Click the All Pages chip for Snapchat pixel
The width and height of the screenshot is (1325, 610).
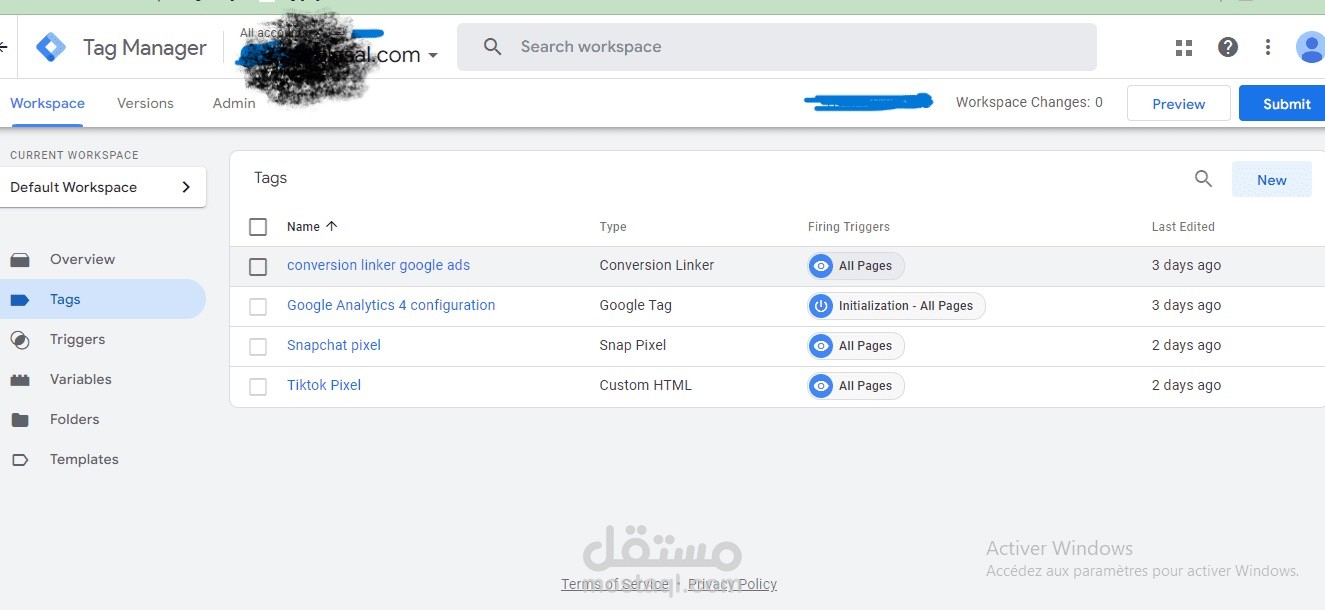tap(856, 346)
